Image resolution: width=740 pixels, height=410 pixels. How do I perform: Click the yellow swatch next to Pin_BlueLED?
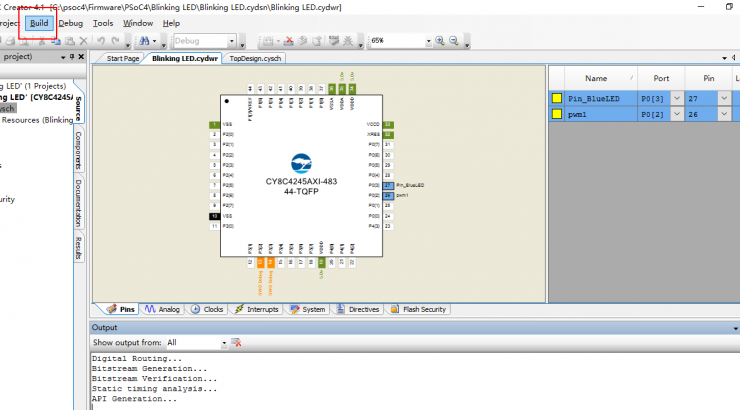click(556, 98)
